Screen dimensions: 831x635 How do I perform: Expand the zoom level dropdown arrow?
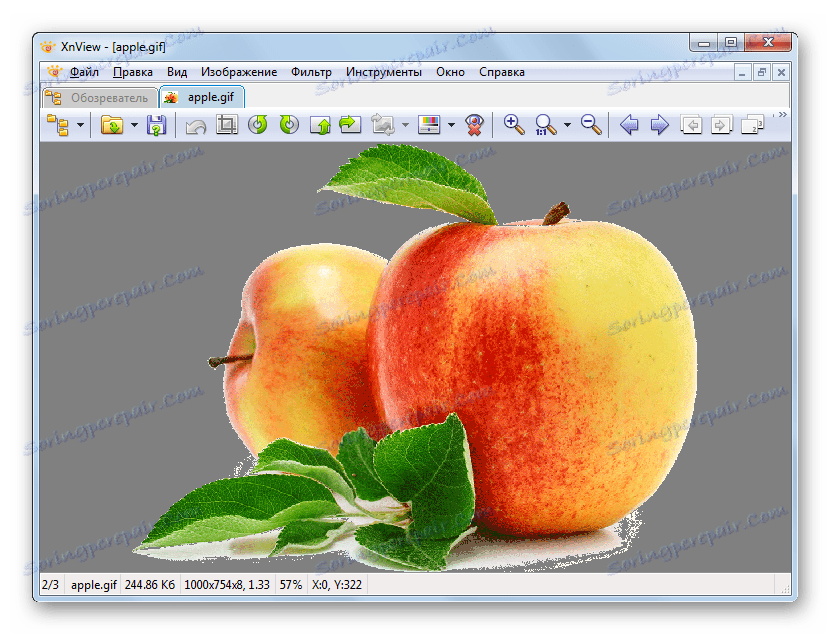click(568, 126)
